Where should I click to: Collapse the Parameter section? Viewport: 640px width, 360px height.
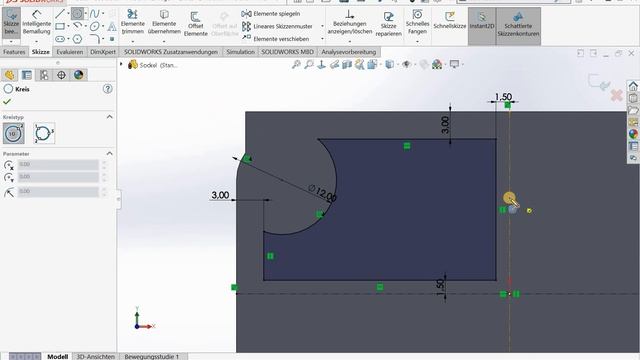pos(109,154)
